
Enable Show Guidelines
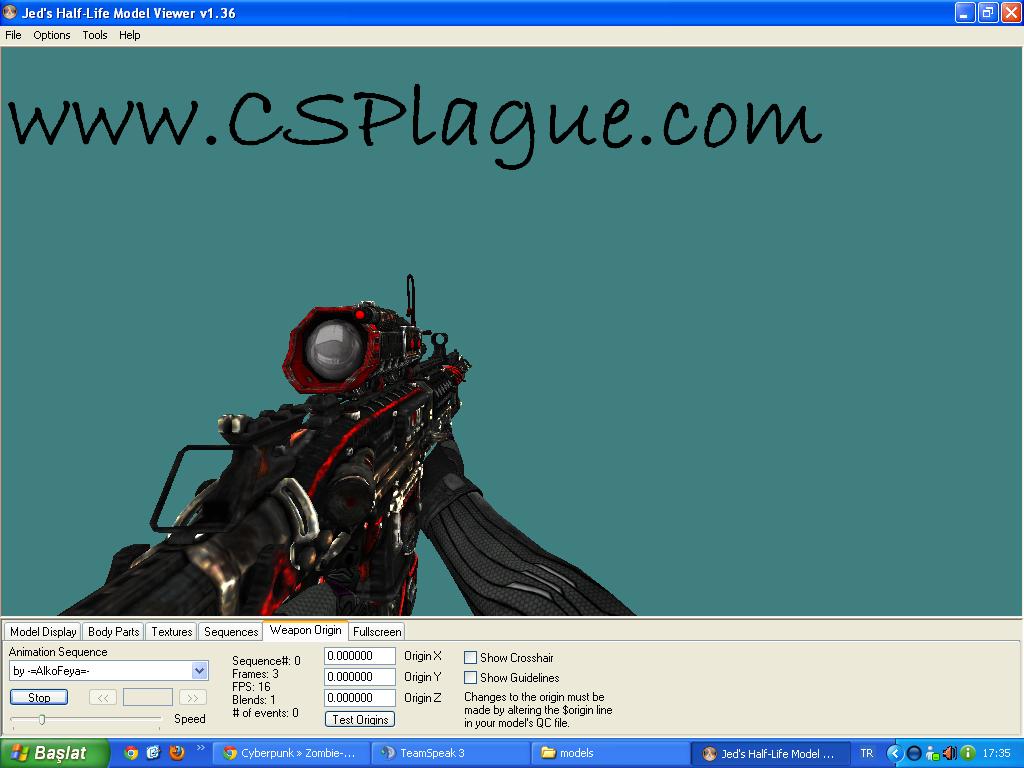(469, 677)
